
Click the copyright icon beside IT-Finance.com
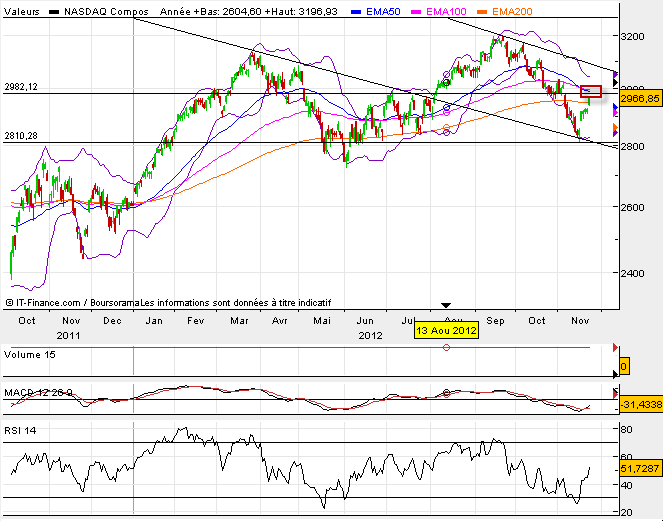coord(10,302)
